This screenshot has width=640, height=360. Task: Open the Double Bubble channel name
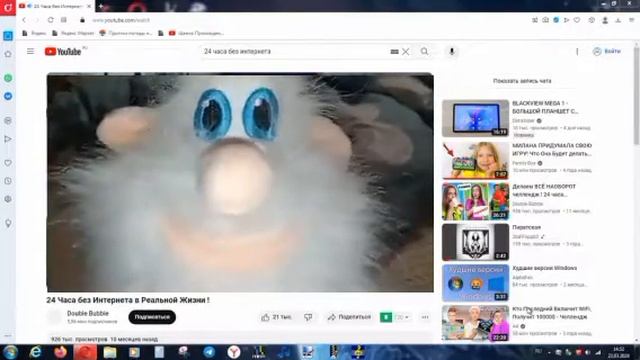click(x=88, y=313)
